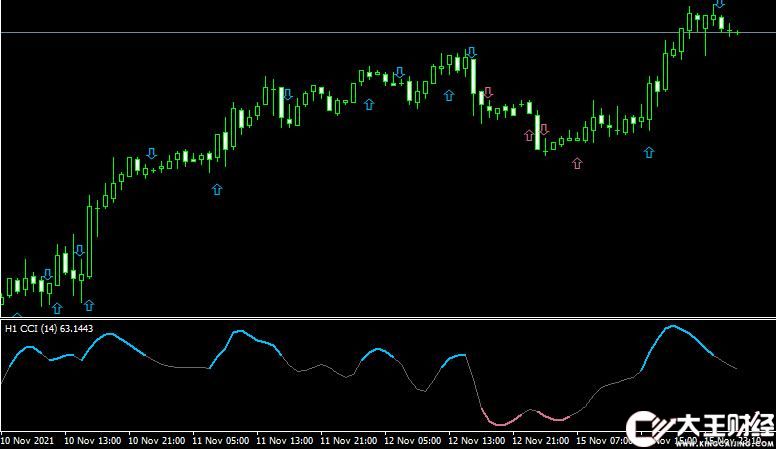Select the blue down arrow at the chart's highest peak
776x449 pixels.
(720, 3)
